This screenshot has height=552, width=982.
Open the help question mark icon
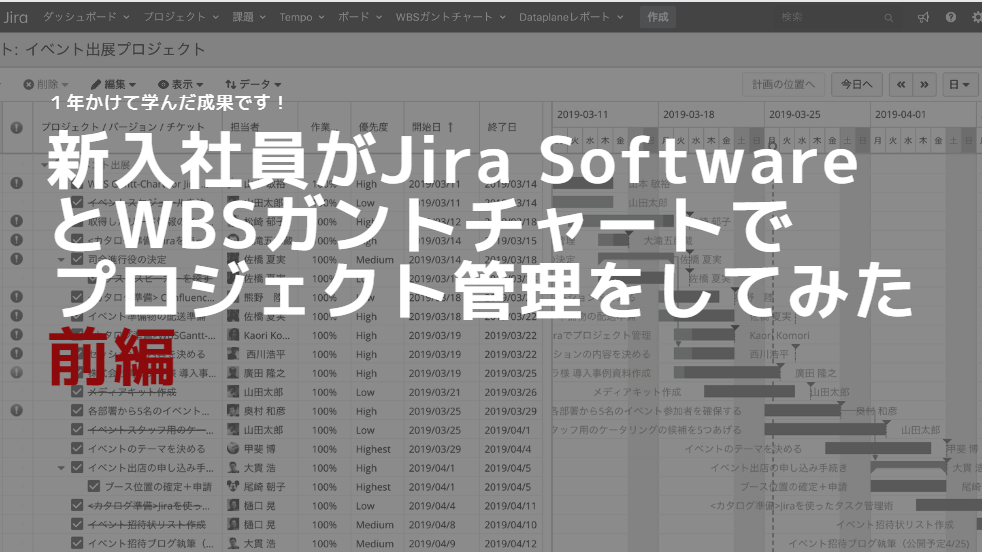tap(951, 18)
